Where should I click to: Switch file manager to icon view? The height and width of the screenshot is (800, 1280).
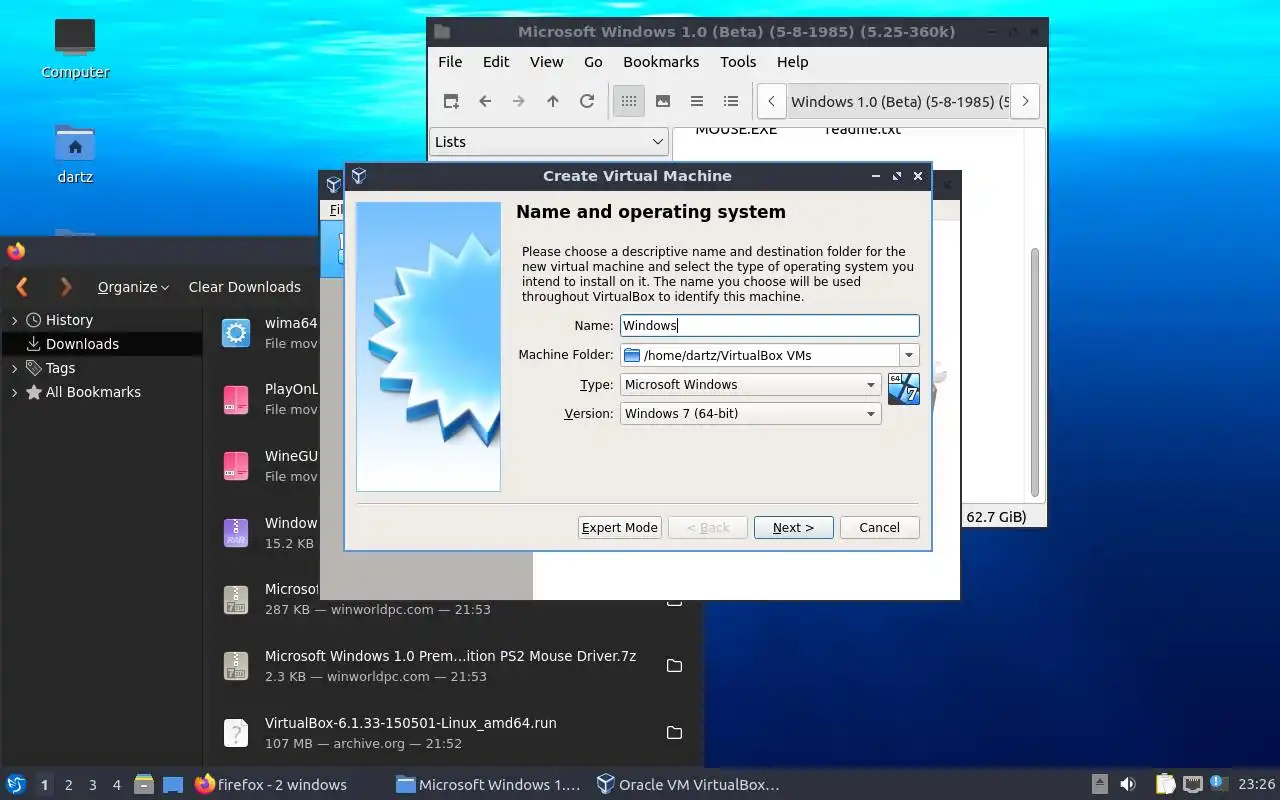point(629,101)
